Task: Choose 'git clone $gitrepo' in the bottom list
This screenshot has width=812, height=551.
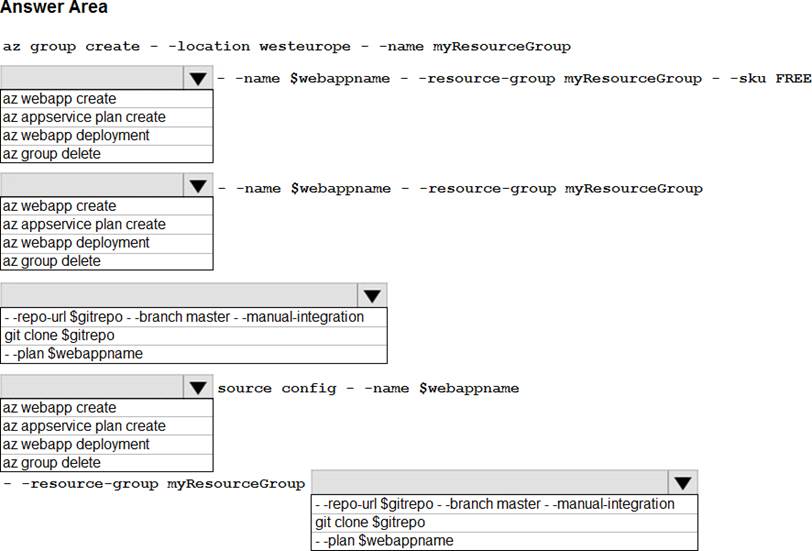Action: pos(370,522)
